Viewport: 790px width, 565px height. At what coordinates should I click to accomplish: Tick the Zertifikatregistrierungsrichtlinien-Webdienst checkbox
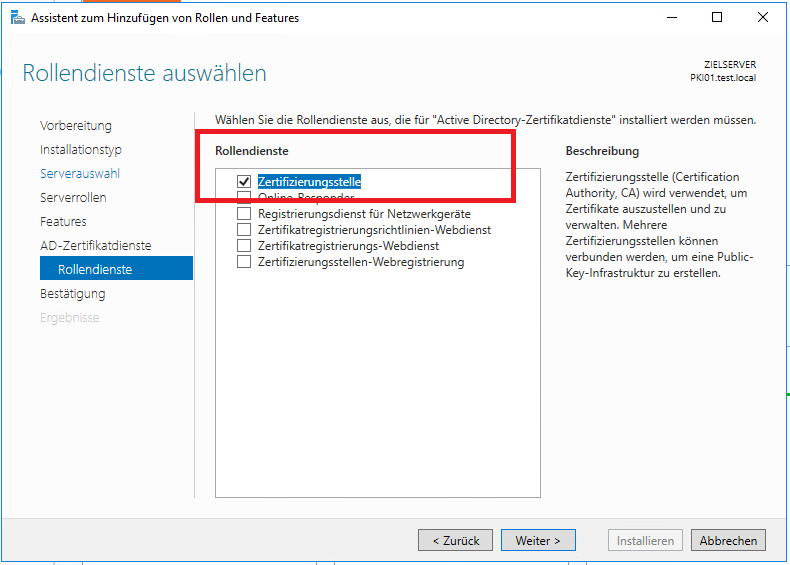click(243, 230)
